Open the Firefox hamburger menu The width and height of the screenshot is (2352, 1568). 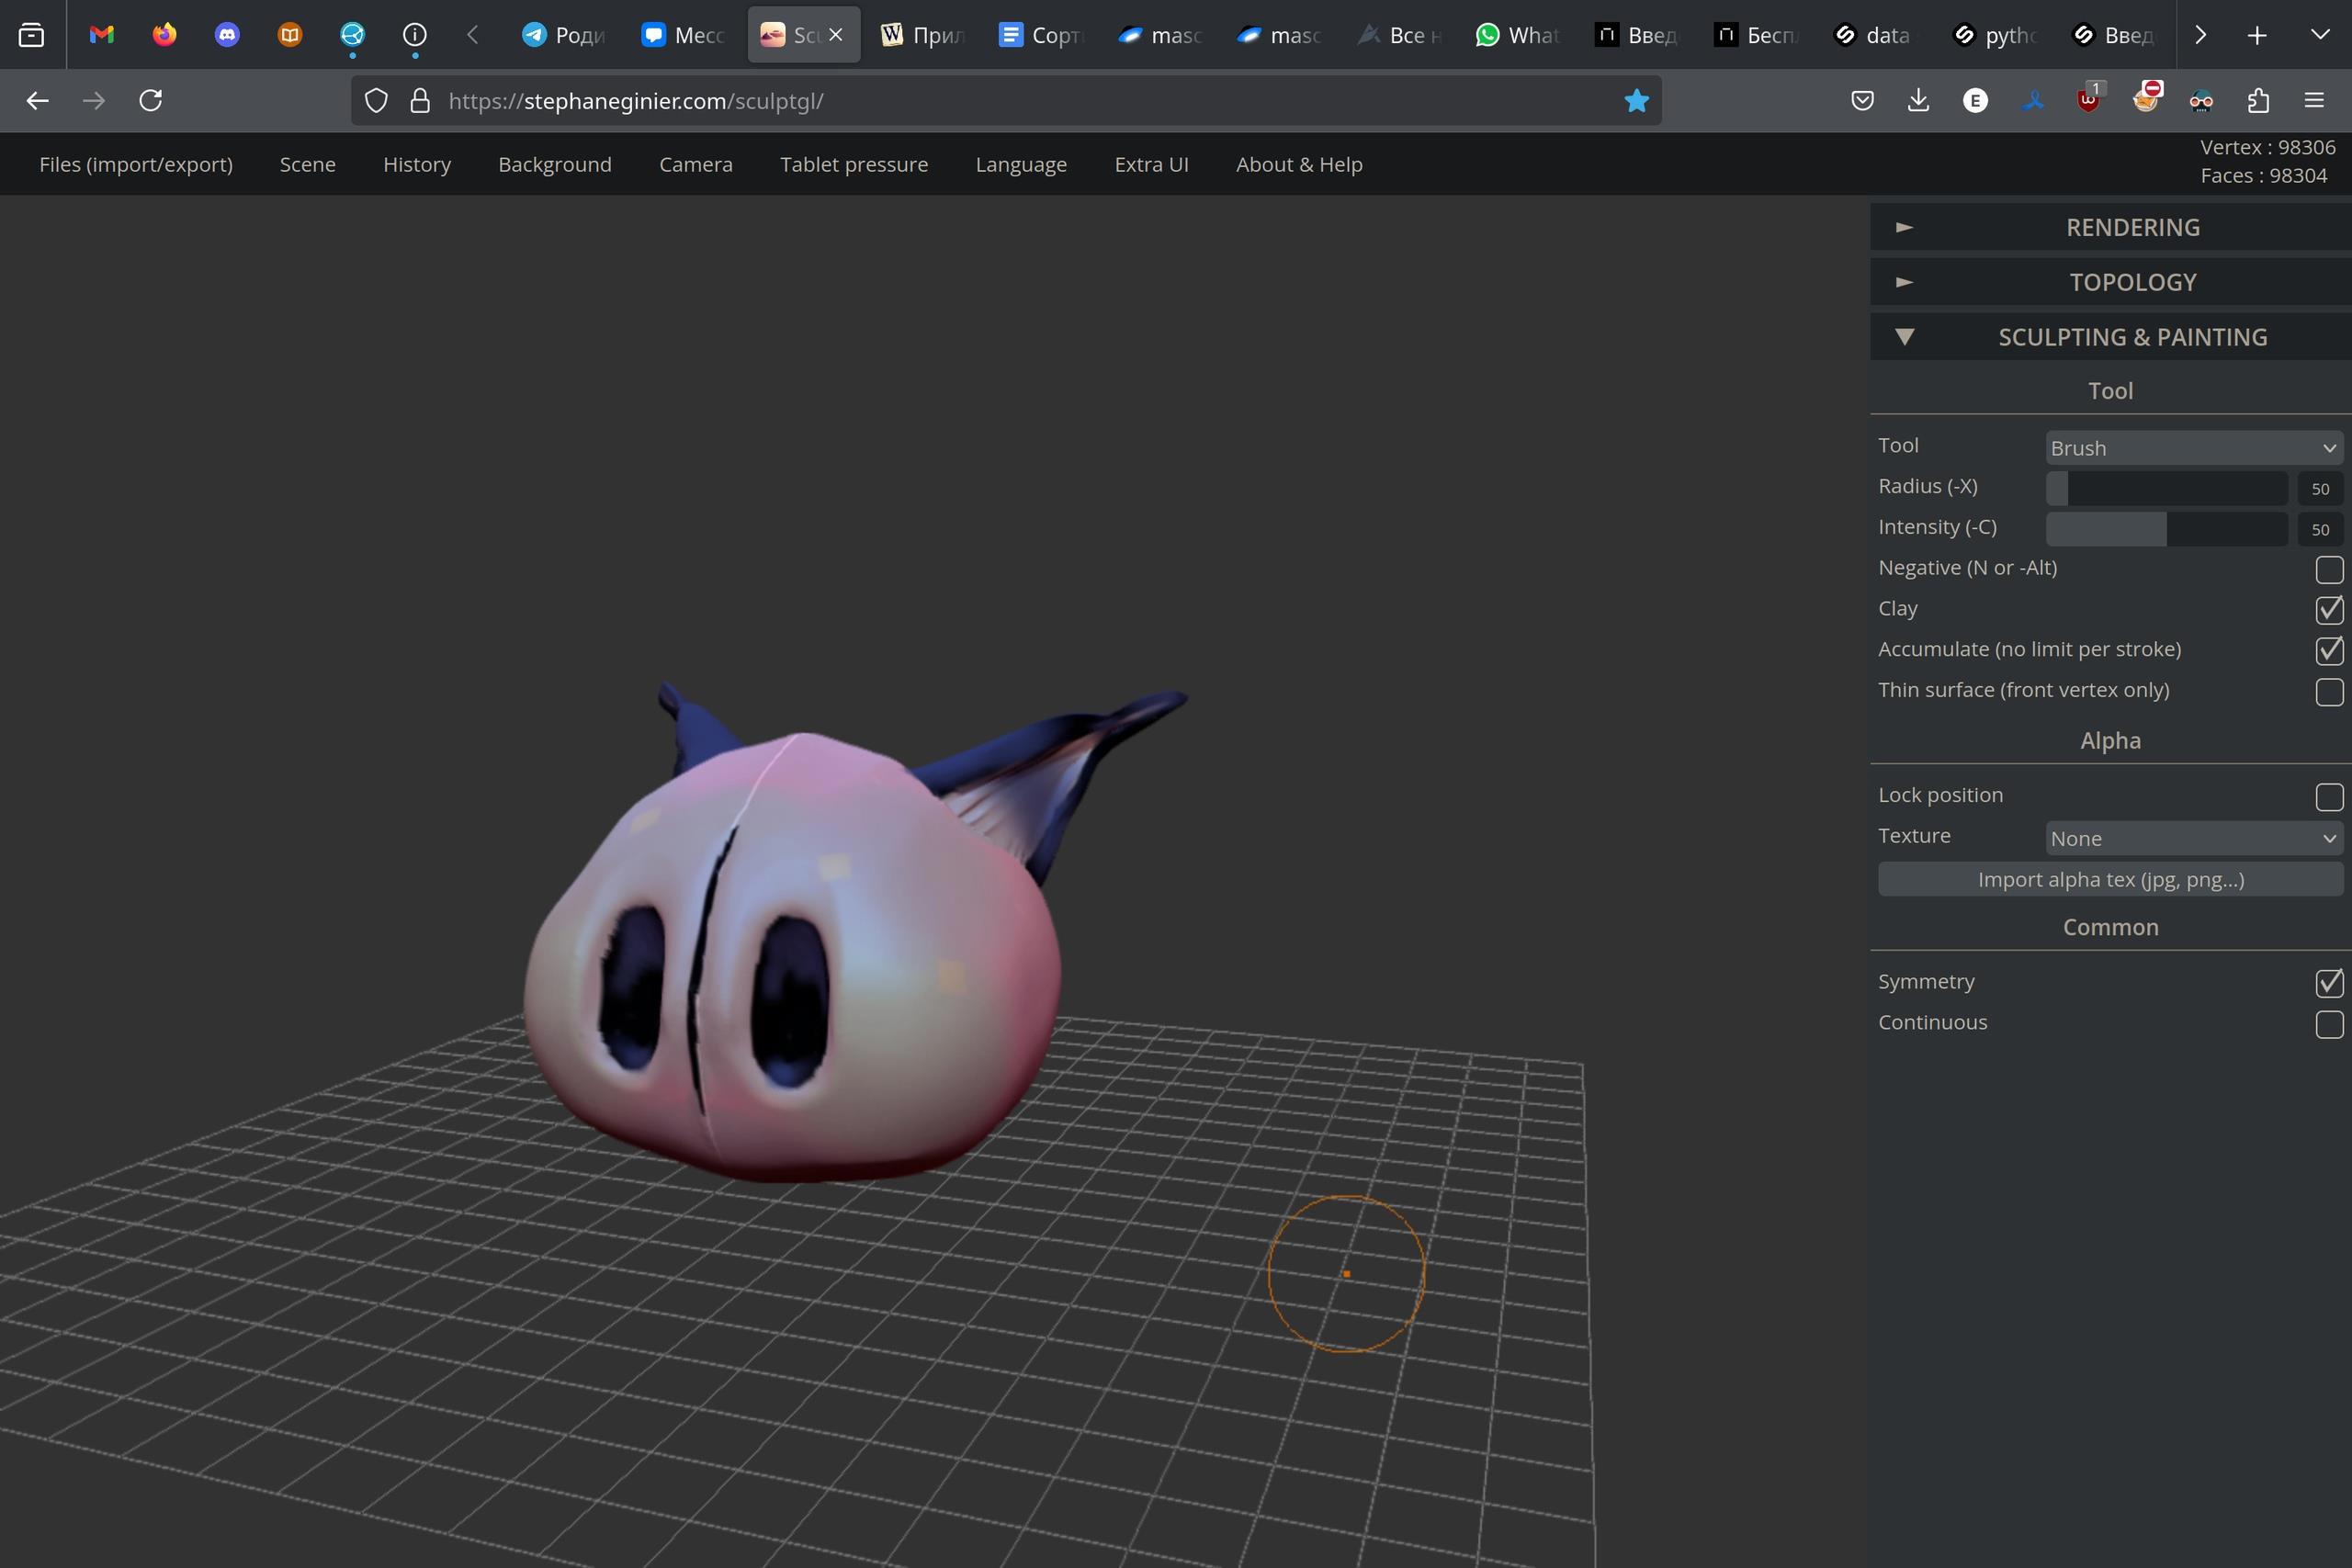(2314, 101)
